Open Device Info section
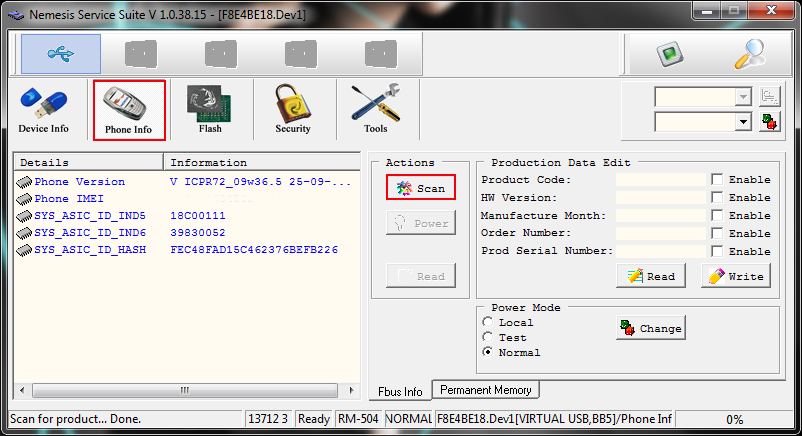This screenshot has height=436, width=802. coord(43,110)
